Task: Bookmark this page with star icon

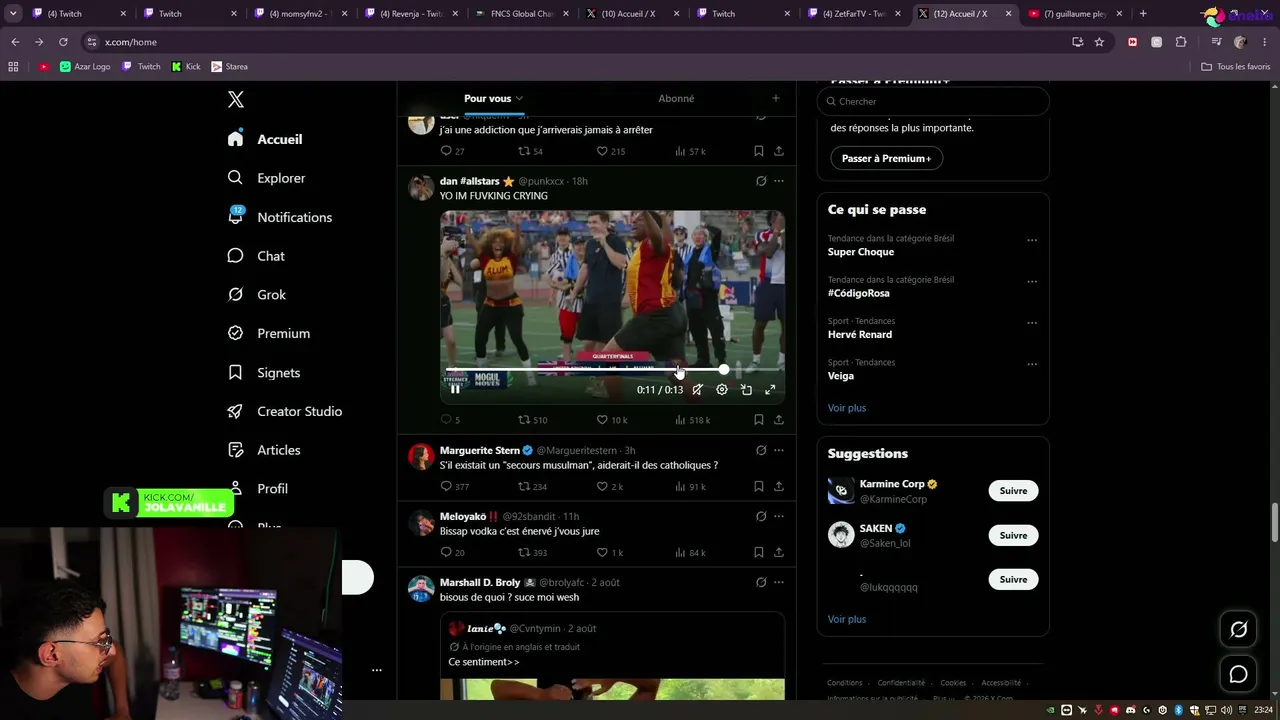Action: (1099, 42)
